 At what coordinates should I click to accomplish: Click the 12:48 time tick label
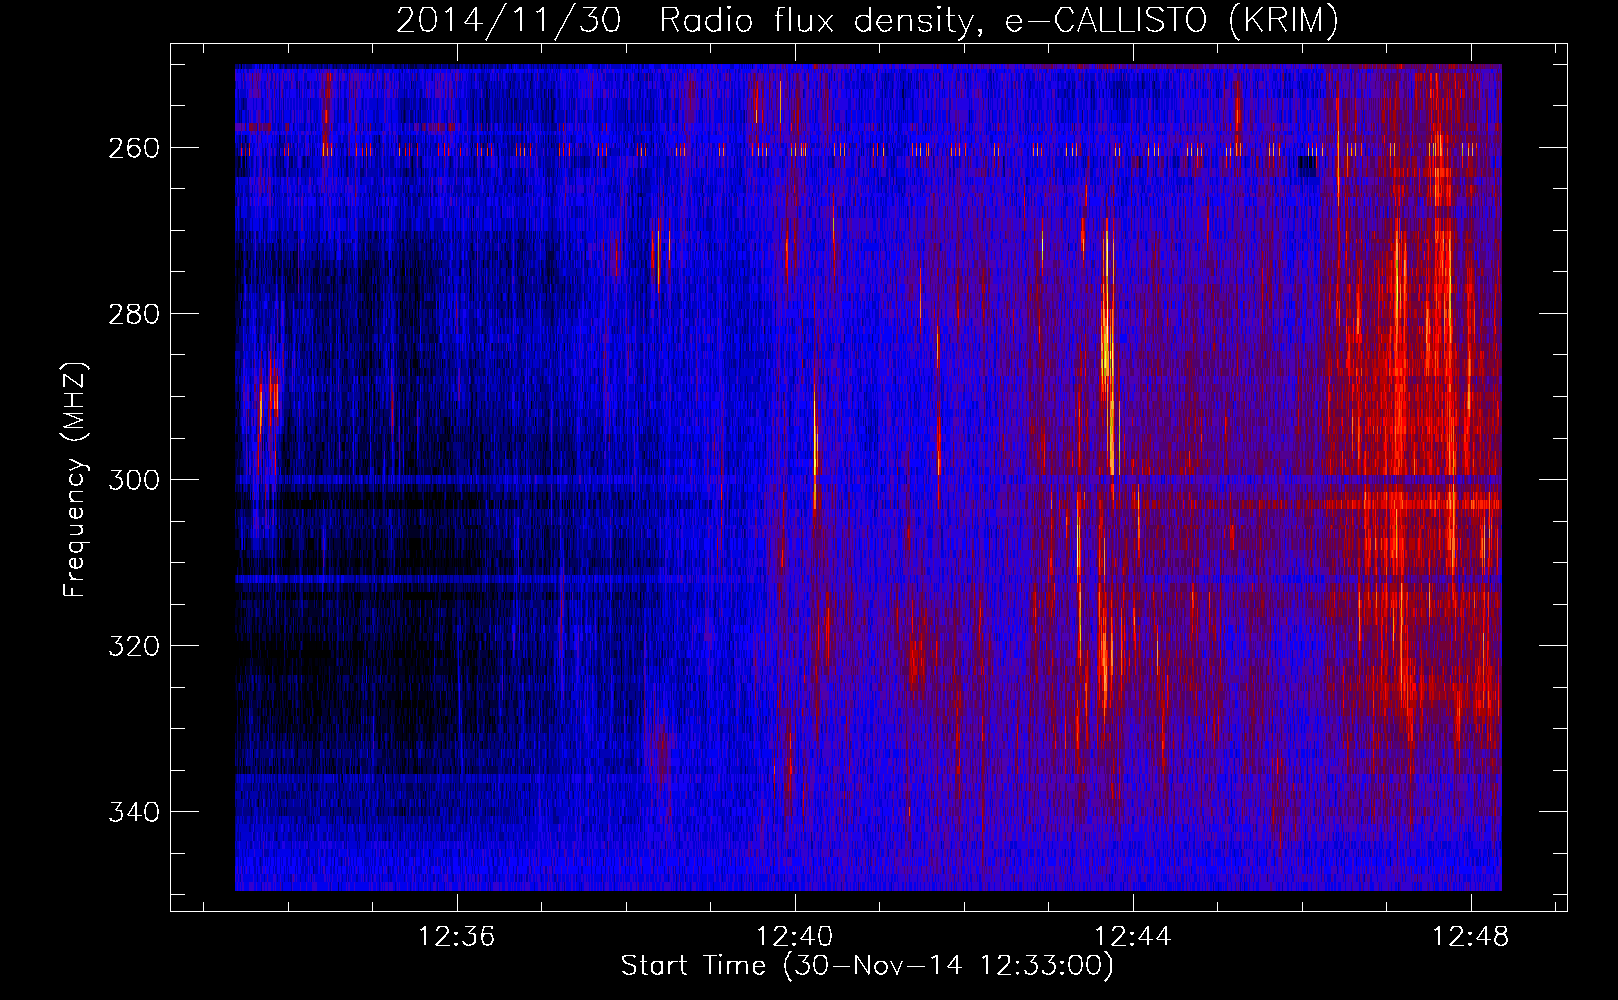pyautogui.click(x=1471, y=937)
